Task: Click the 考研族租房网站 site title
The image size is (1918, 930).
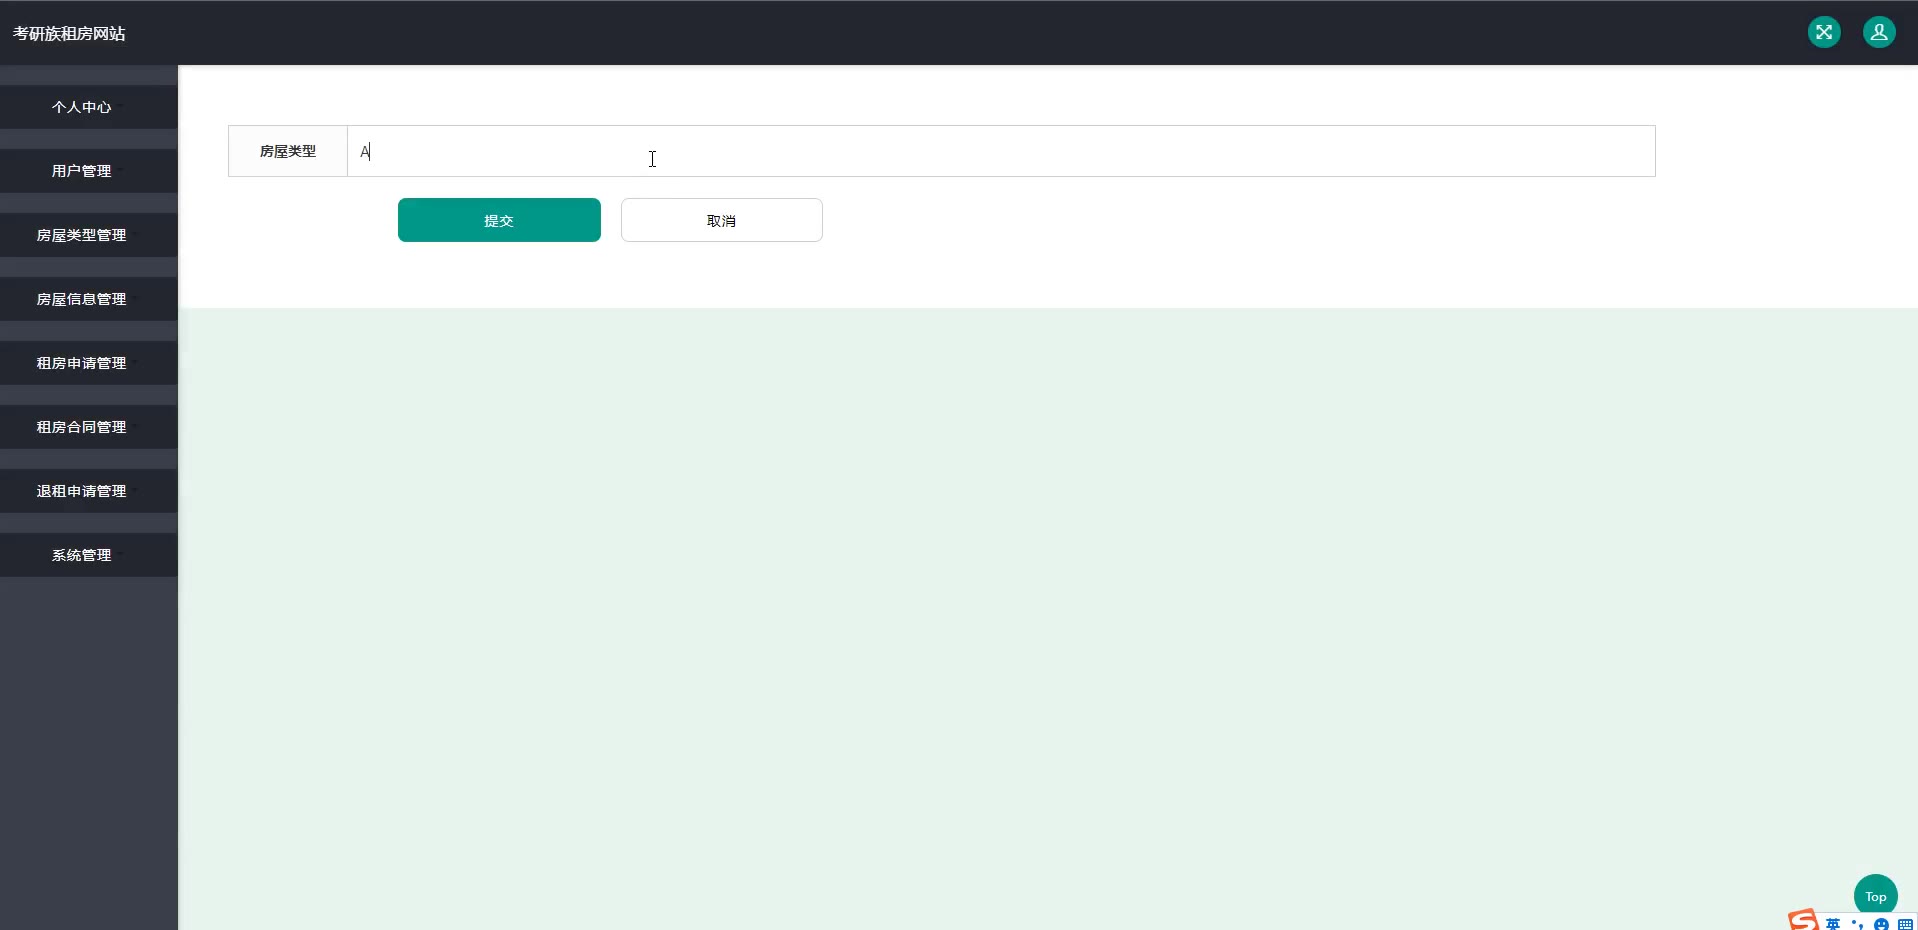Action: click(x=69, y=33)
